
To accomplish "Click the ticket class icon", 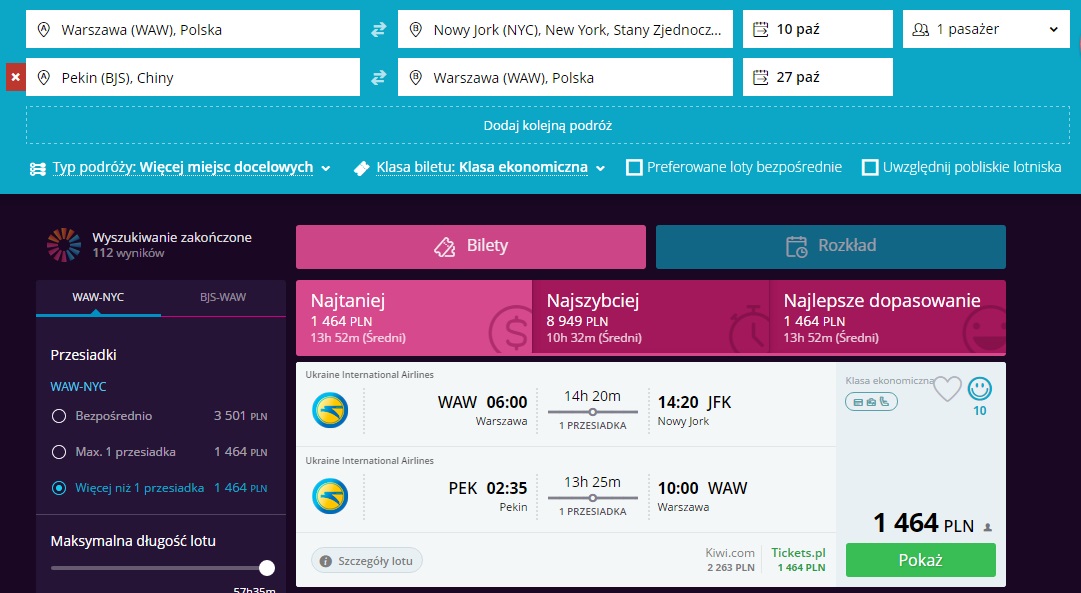I will click(361, 168).
